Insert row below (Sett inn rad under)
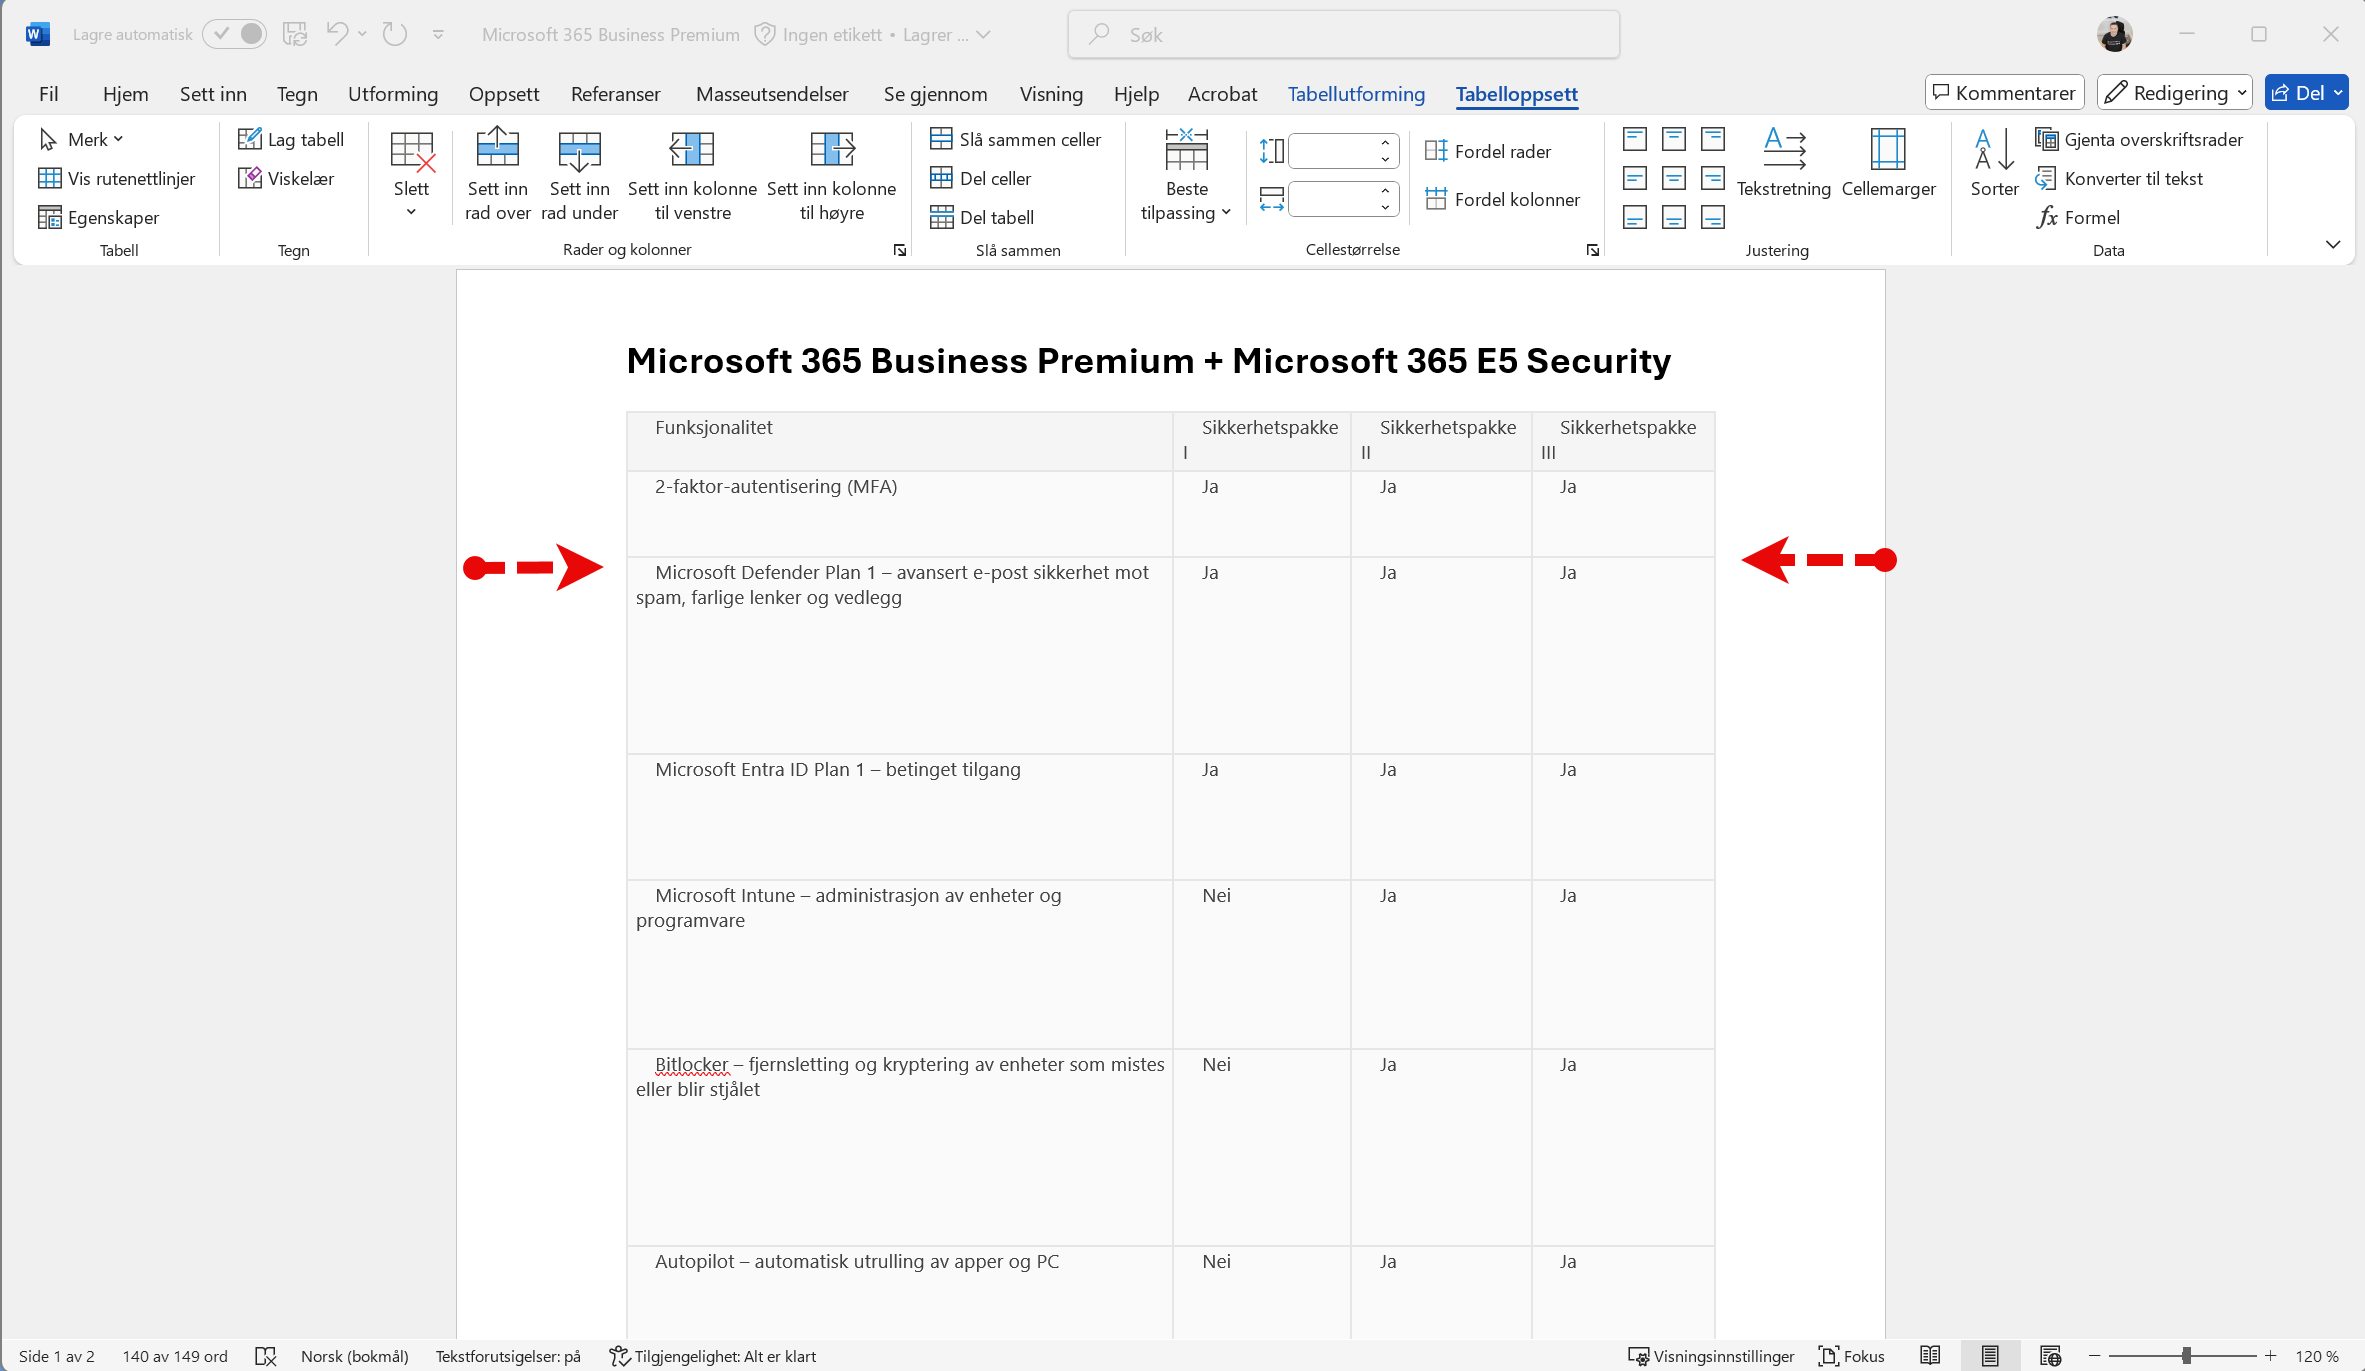This screenshot has width=2365, height=1371. (x=579, y=173)
